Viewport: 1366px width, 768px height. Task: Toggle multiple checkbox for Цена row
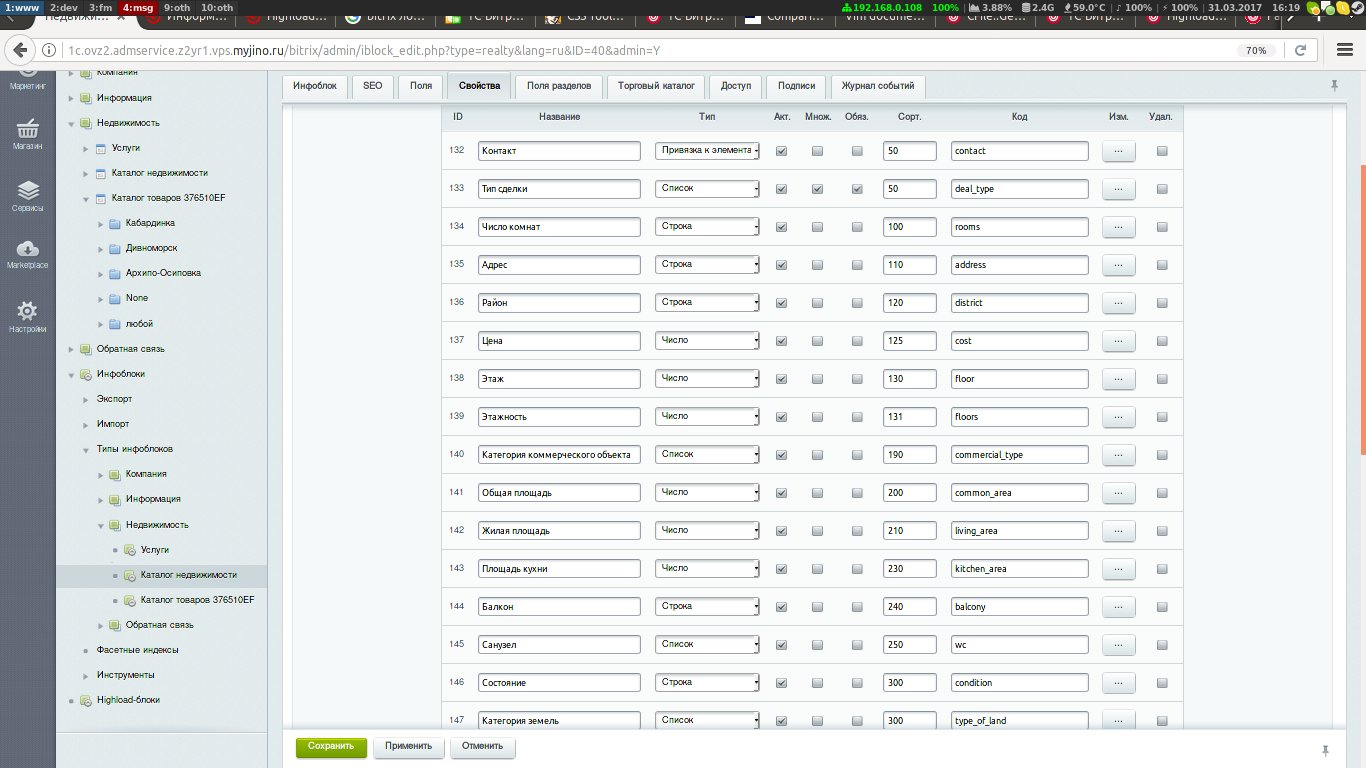click(818, 341)
